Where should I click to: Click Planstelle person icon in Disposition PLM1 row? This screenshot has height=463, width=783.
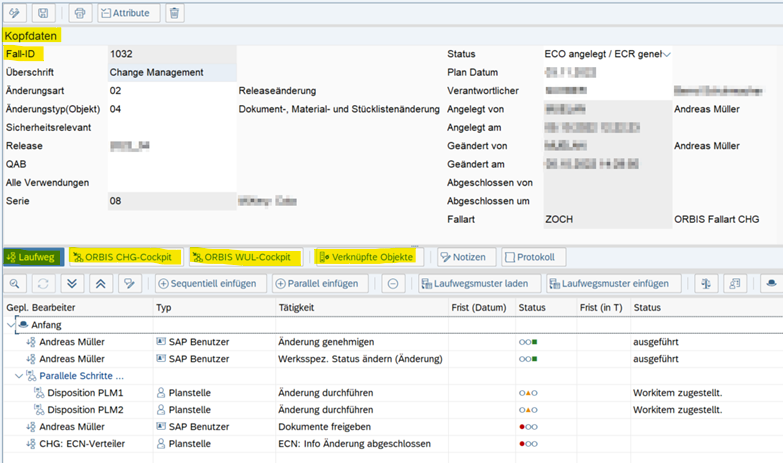tap(161, 393)
